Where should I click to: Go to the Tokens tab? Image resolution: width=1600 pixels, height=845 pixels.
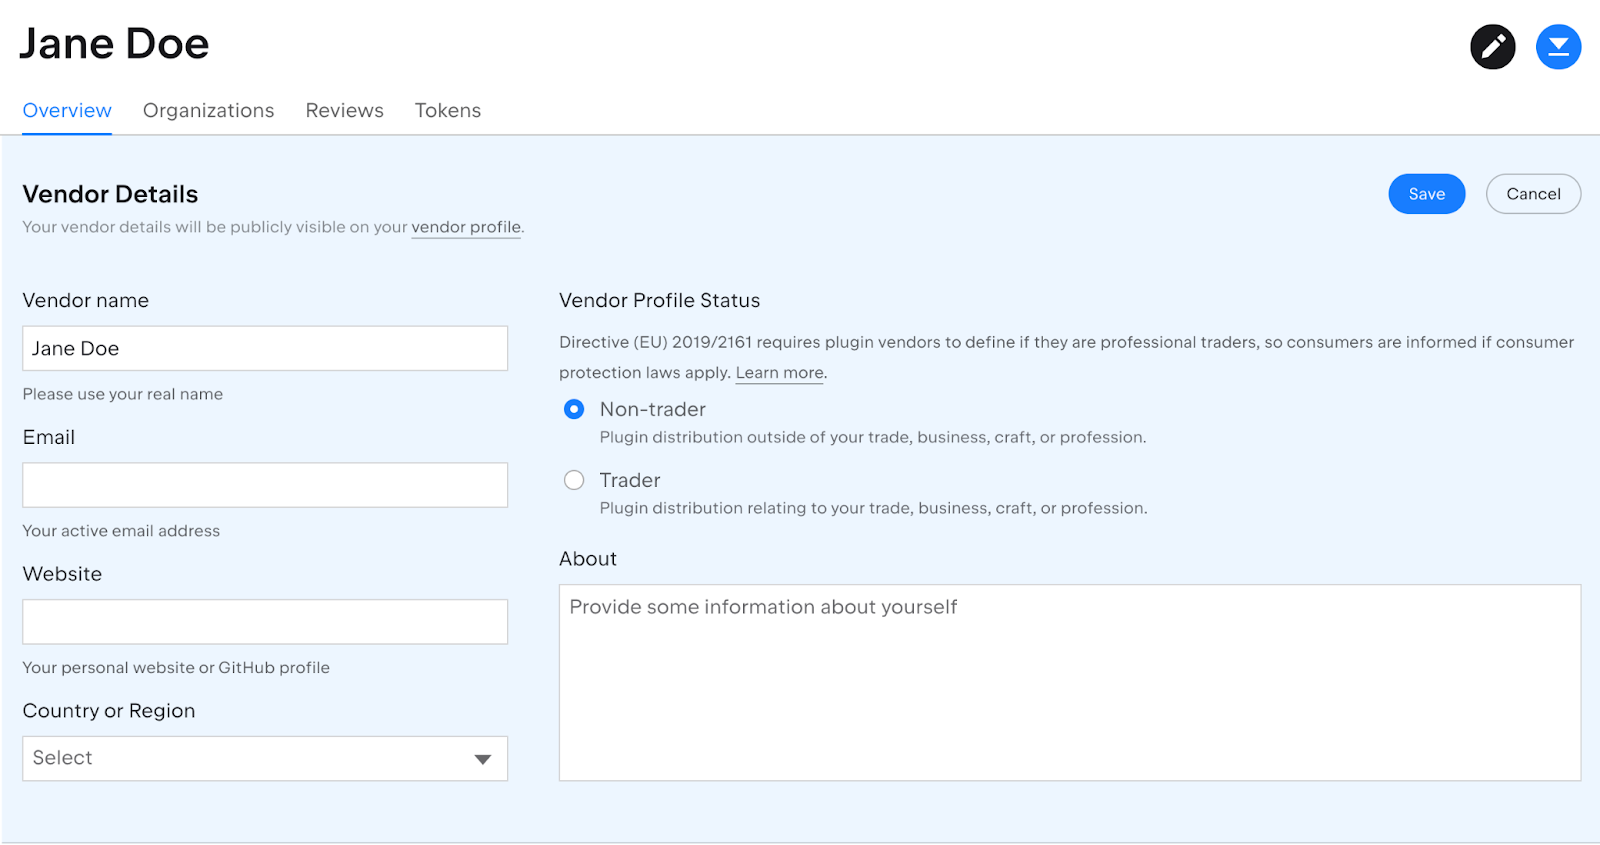tap(447, 111)
